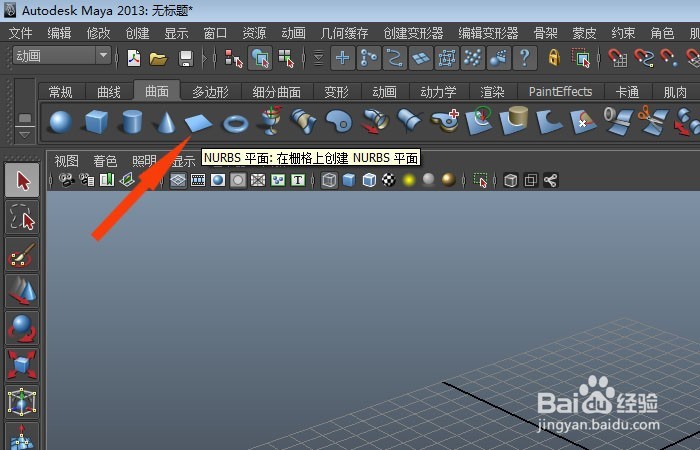The width and height of the screenshot is (700, 450).
Task: Click the Select by component type icon
Action: [286, 58]
